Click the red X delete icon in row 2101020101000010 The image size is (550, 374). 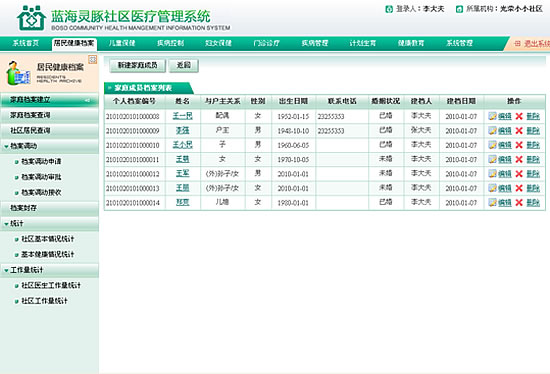pos(519,145)
